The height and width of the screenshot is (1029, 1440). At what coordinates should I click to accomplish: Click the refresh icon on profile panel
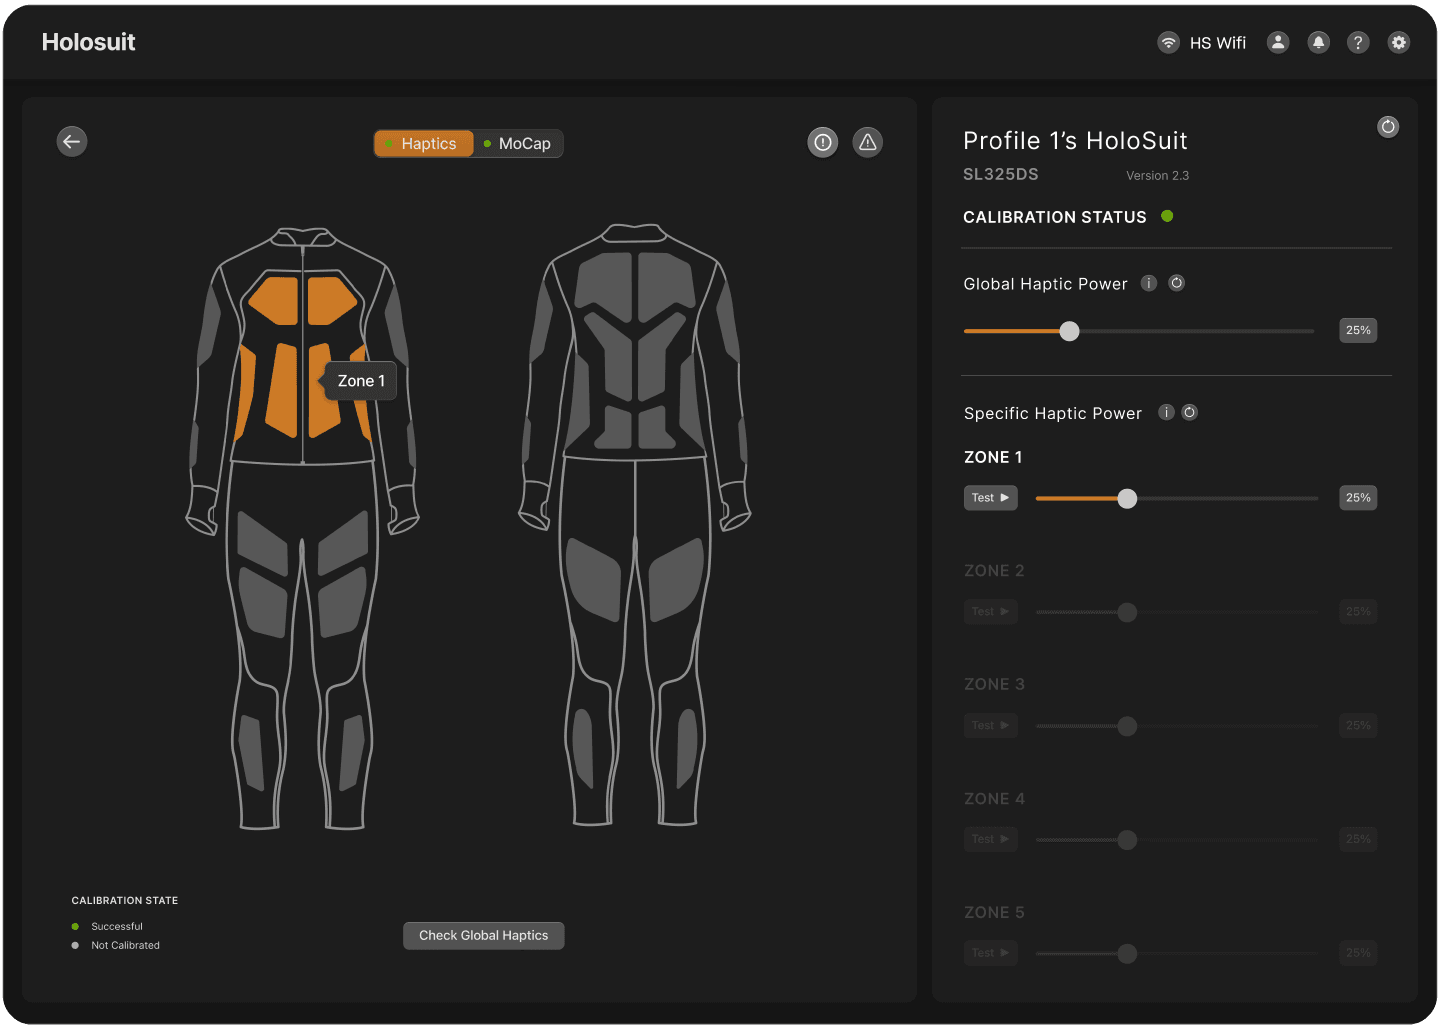[x=1388, y=127]
